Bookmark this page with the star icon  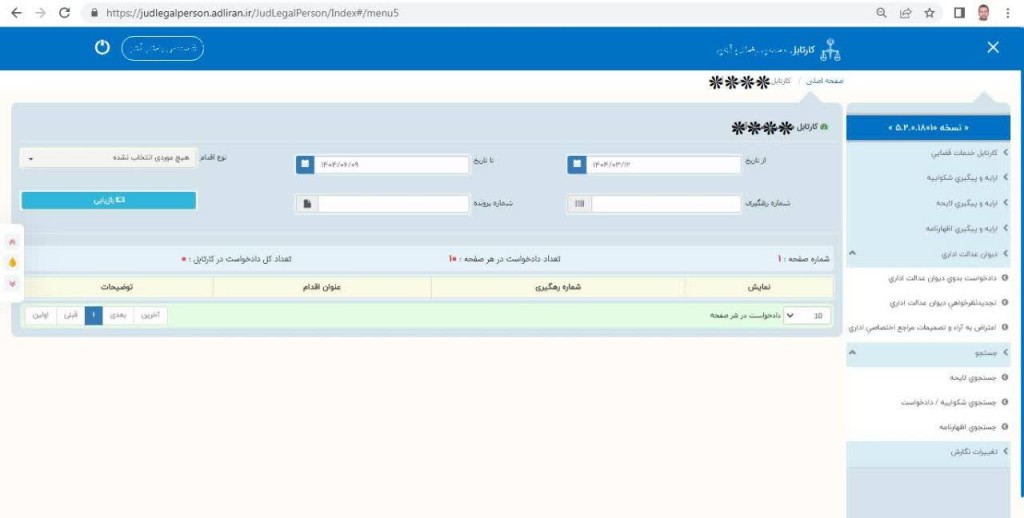tap(929, 13)
